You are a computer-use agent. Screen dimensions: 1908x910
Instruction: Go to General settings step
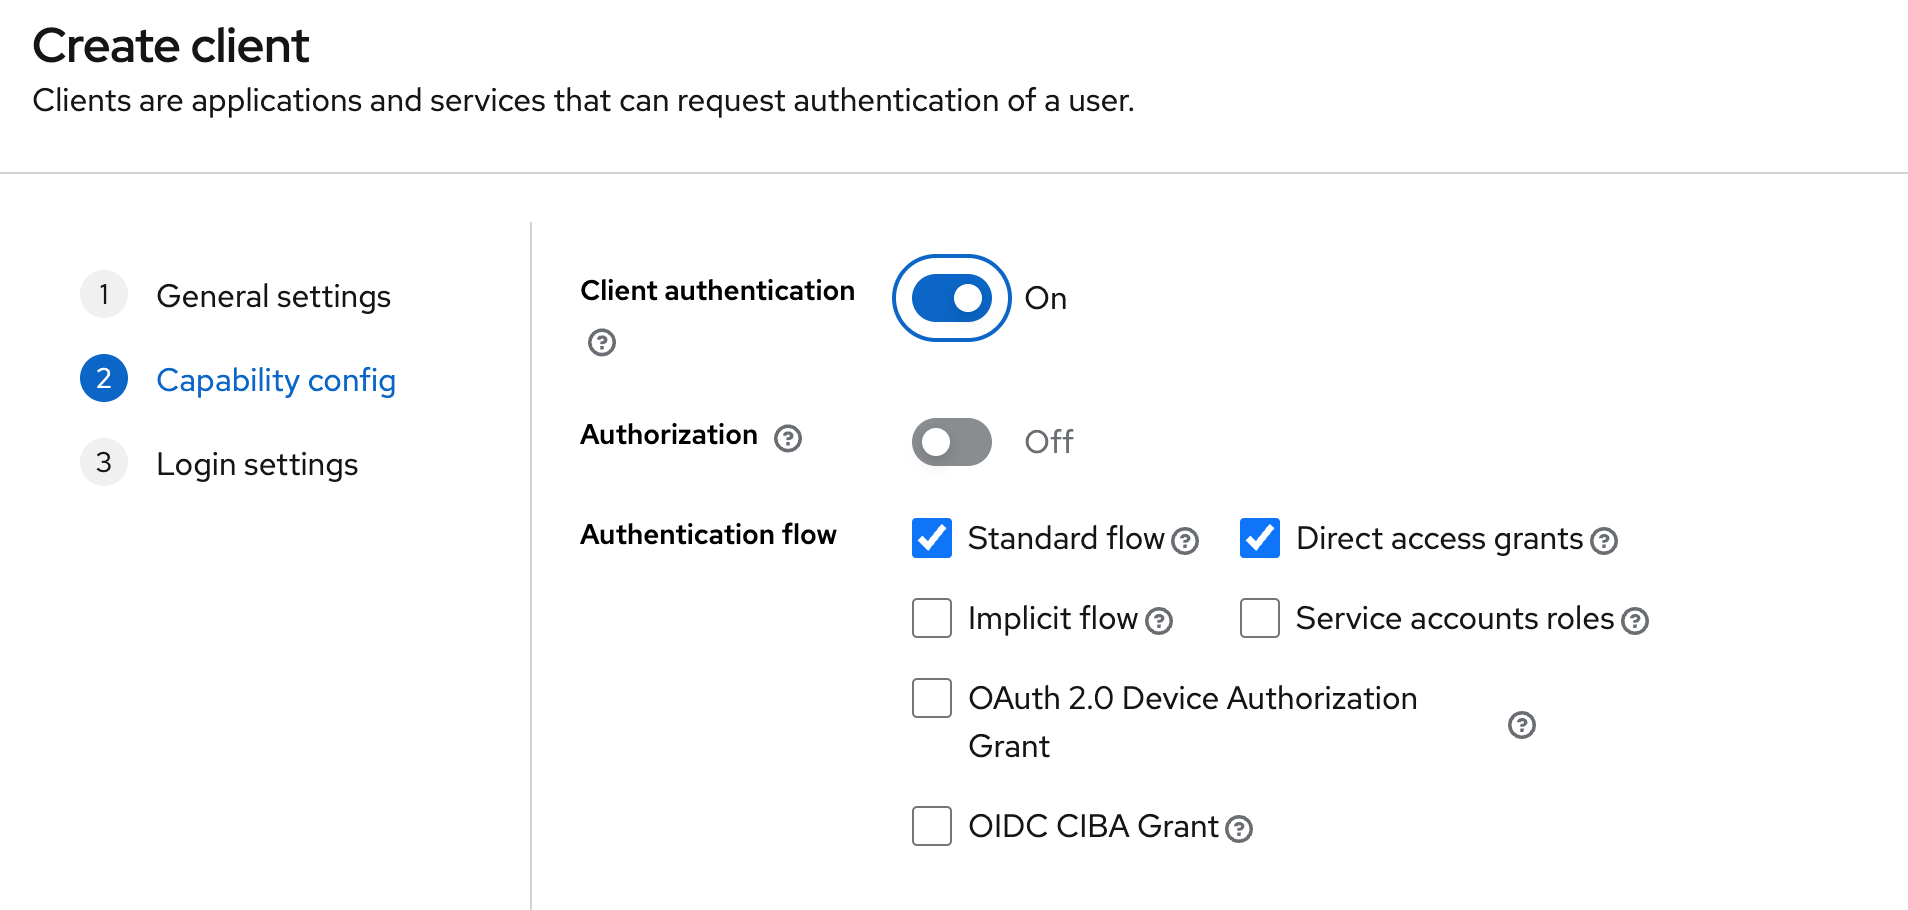273,296
